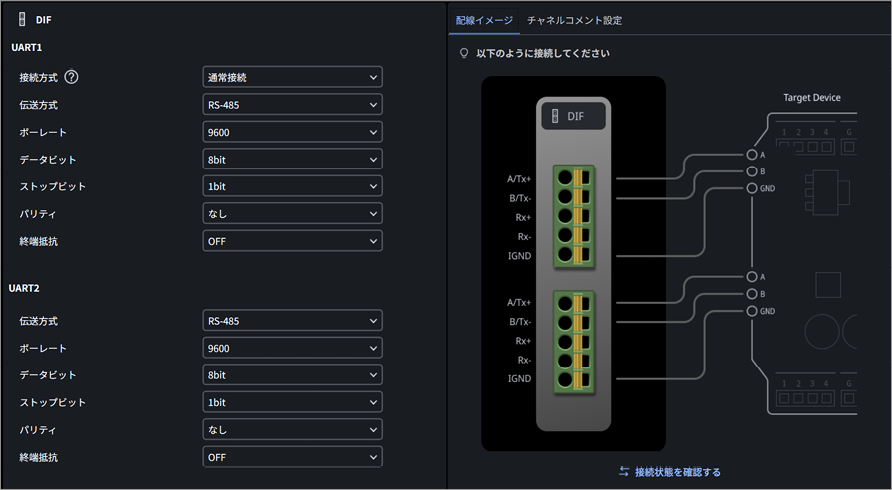Click the lightbulb hint icon

(464, 53)
